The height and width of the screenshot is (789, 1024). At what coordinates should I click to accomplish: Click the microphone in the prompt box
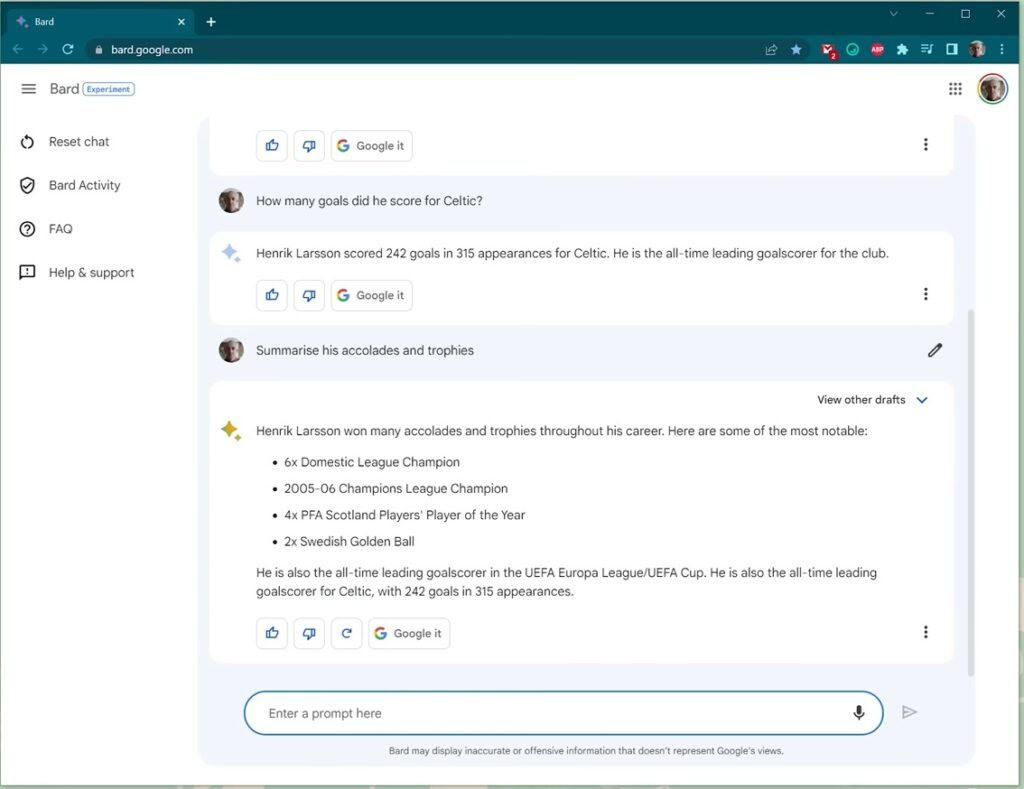858,712
